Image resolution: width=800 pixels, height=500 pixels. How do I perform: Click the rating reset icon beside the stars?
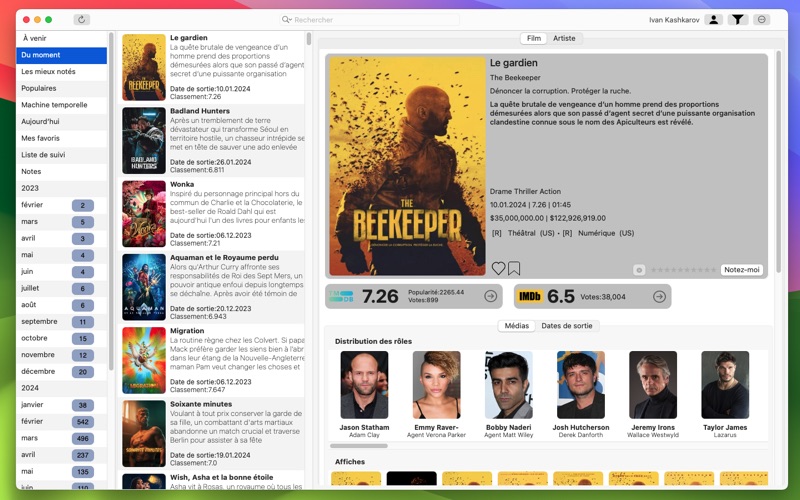(x=639, y=270)
